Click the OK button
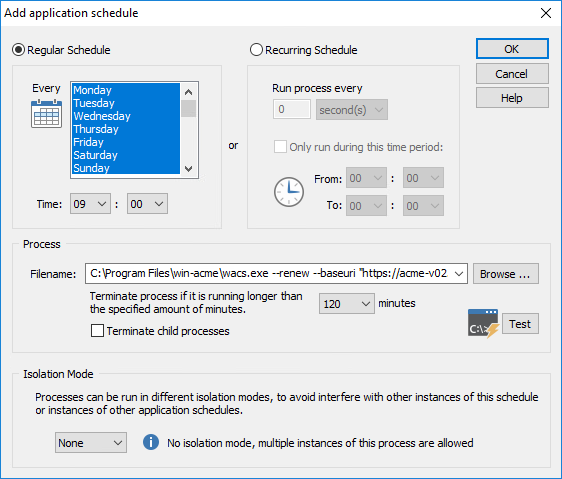Viewport: 562px width, 479px height. pos(512,49)
